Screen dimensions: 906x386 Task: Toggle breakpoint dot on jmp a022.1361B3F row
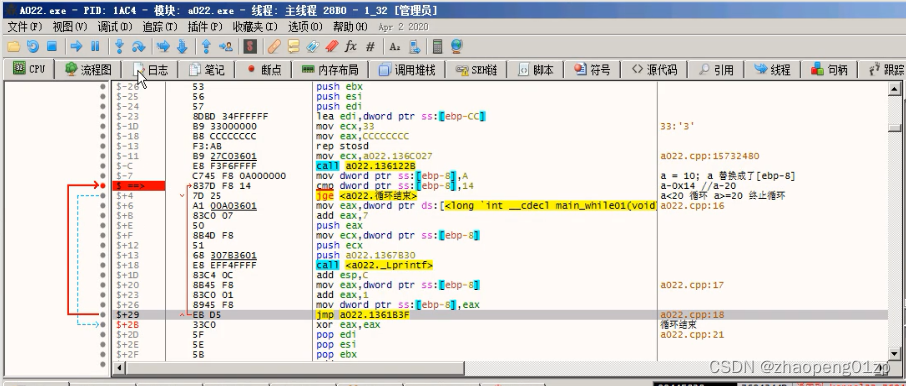[103, 315]
